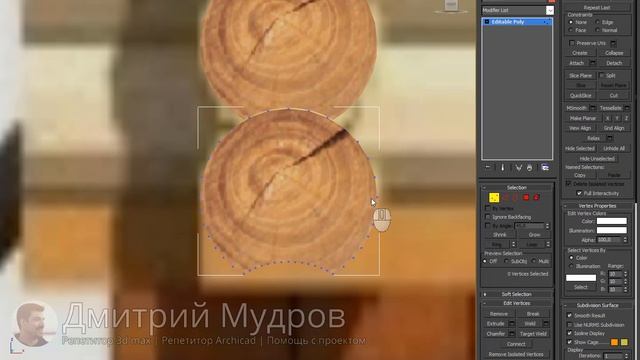Toggle Delete Isolated Vertices checkbox
Image resolution: width=640 pixels, height=360 pixels.
[x=569, y=184]
